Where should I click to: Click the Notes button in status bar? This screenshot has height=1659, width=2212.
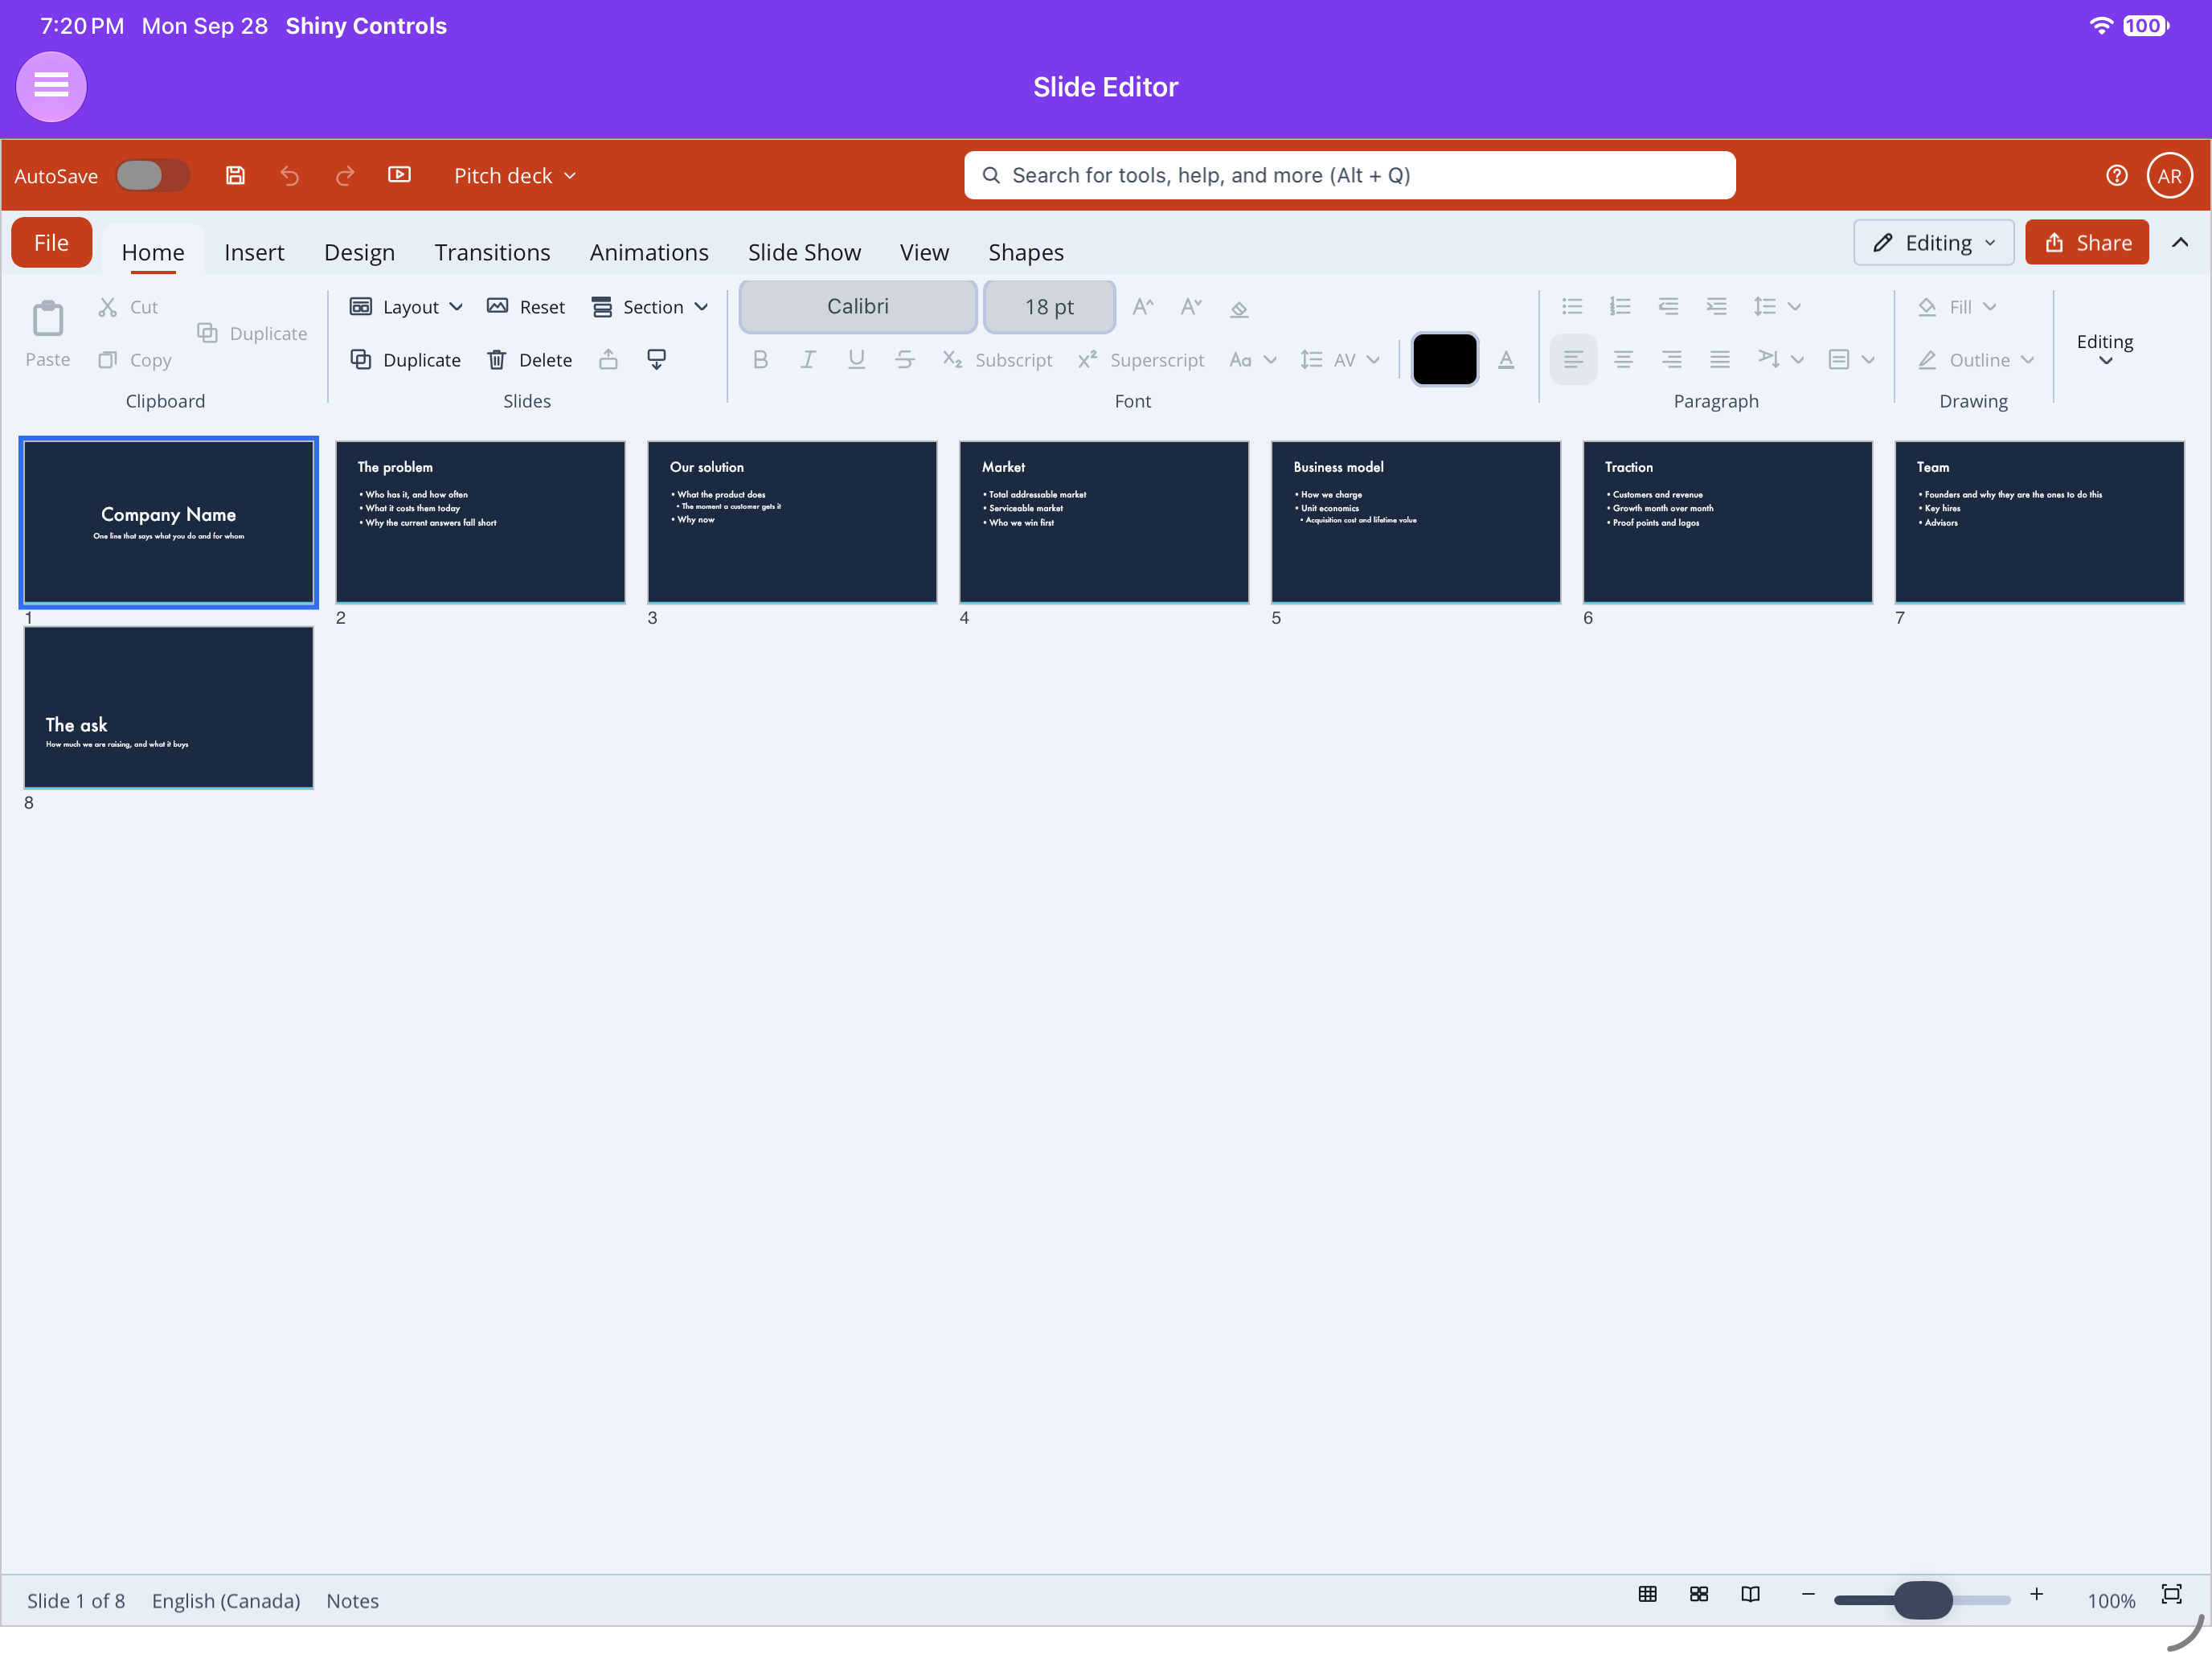click(x=352, y=1600)
